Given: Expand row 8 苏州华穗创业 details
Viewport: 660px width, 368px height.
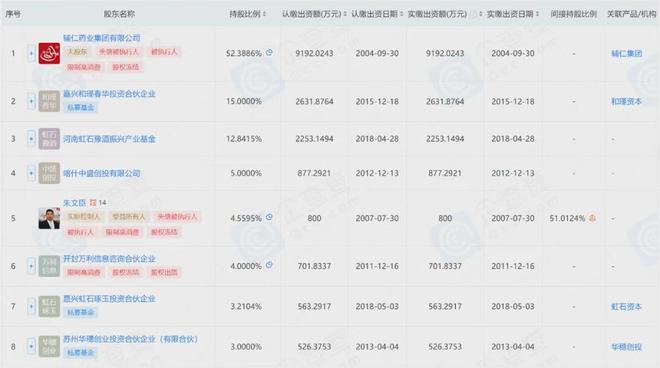Looking at the screenshot, I should [x=31, y=347].
